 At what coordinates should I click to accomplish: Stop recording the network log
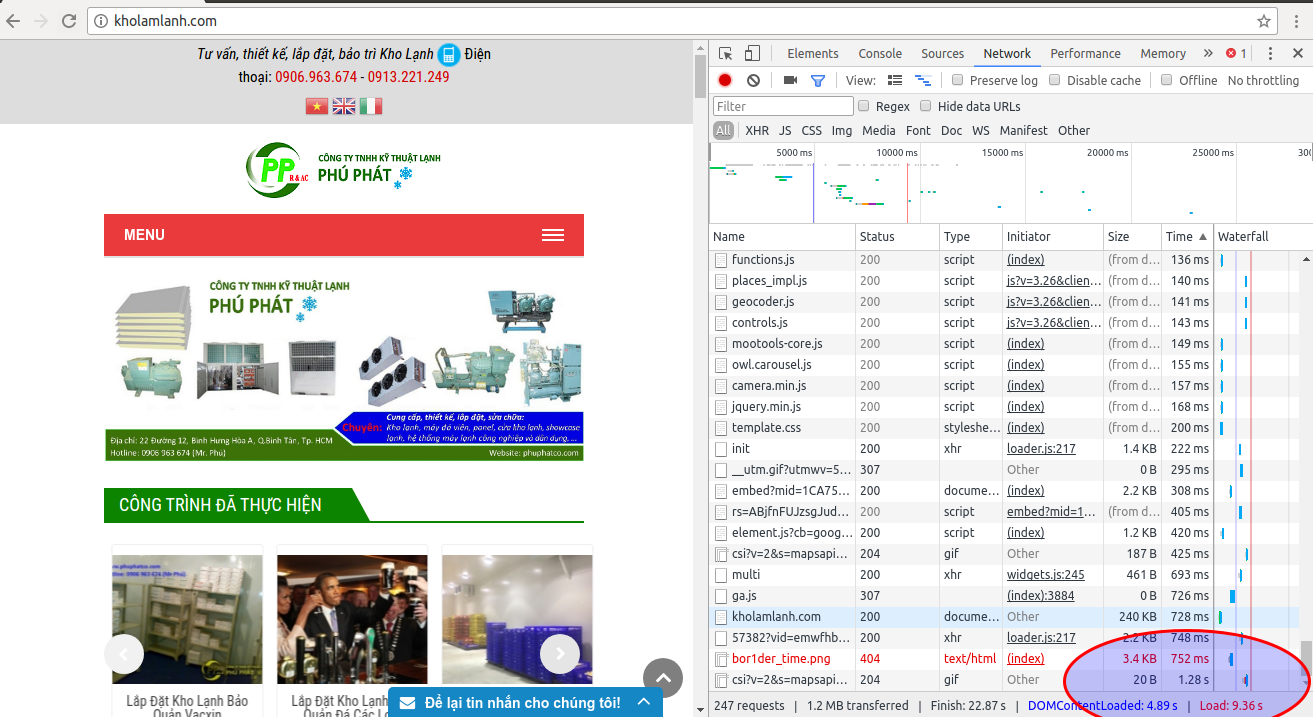pyautogui.click(x=725, y=80)
